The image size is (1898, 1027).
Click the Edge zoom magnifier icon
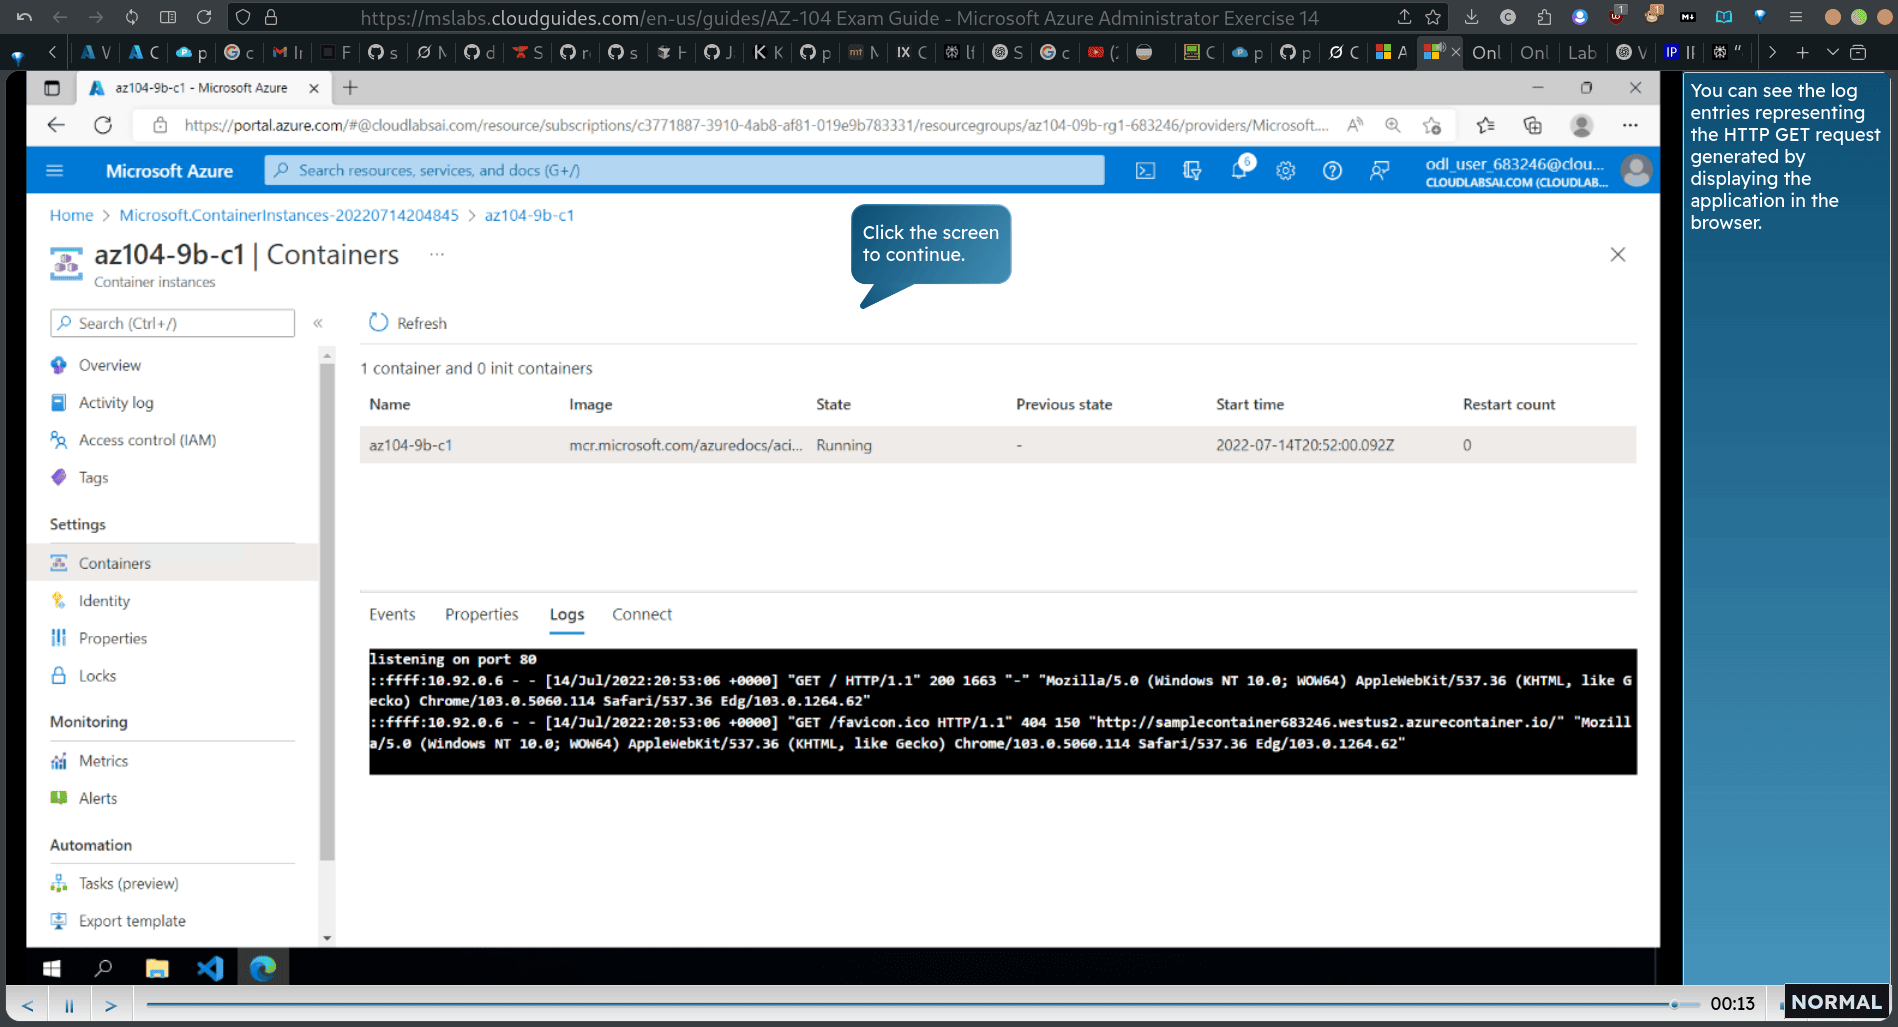tap(1393, 125)
